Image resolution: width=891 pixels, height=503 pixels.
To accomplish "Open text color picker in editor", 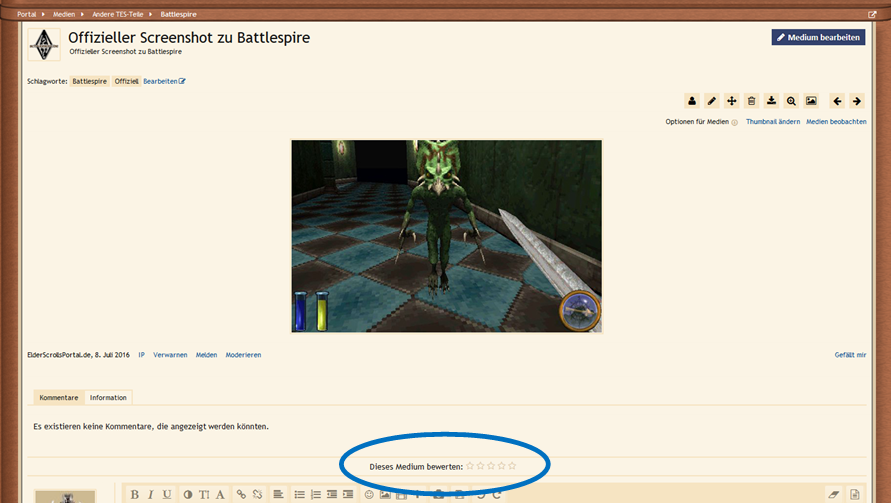I will [x=188, y=494].
